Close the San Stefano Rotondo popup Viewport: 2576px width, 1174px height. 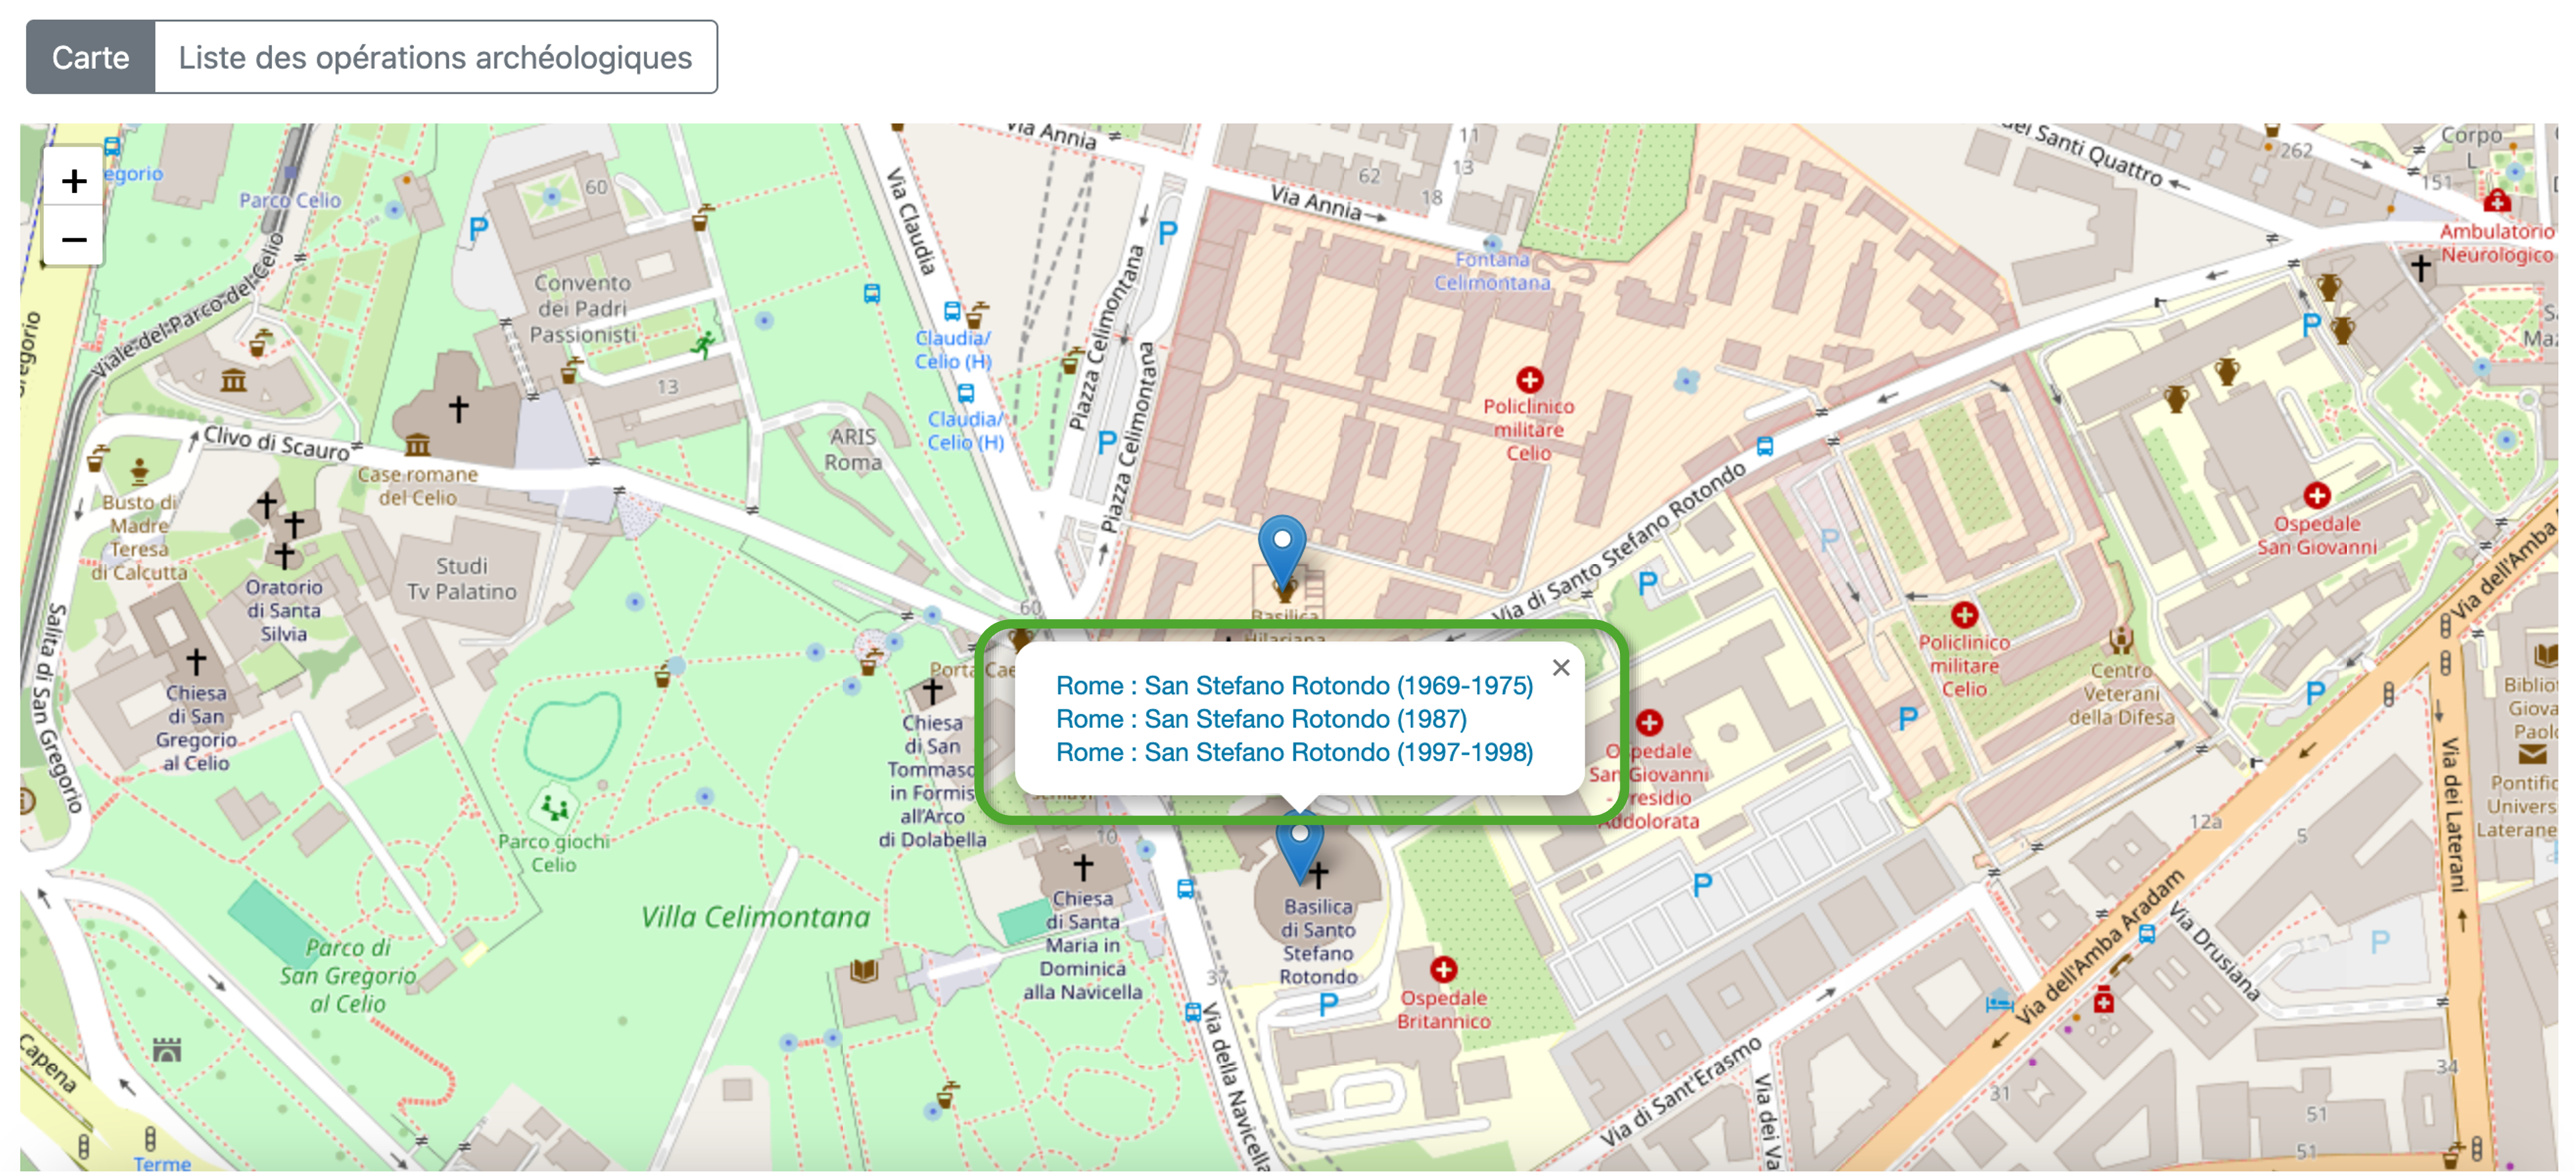(x=1560, y=668)
